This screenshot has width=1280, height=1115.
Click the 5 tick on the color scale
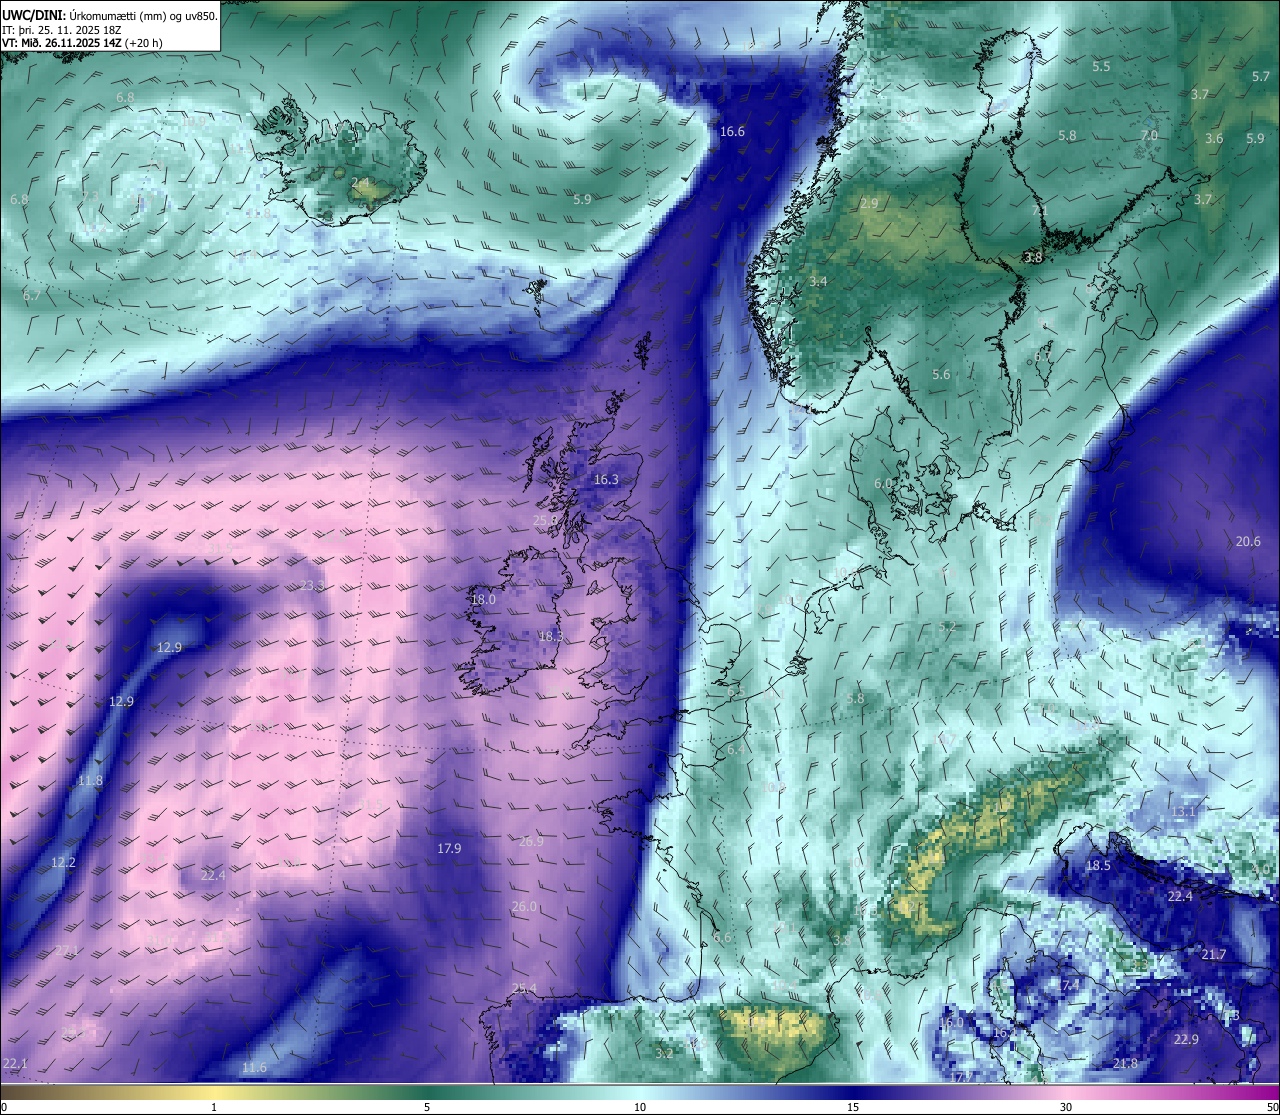coord(427,1107)
